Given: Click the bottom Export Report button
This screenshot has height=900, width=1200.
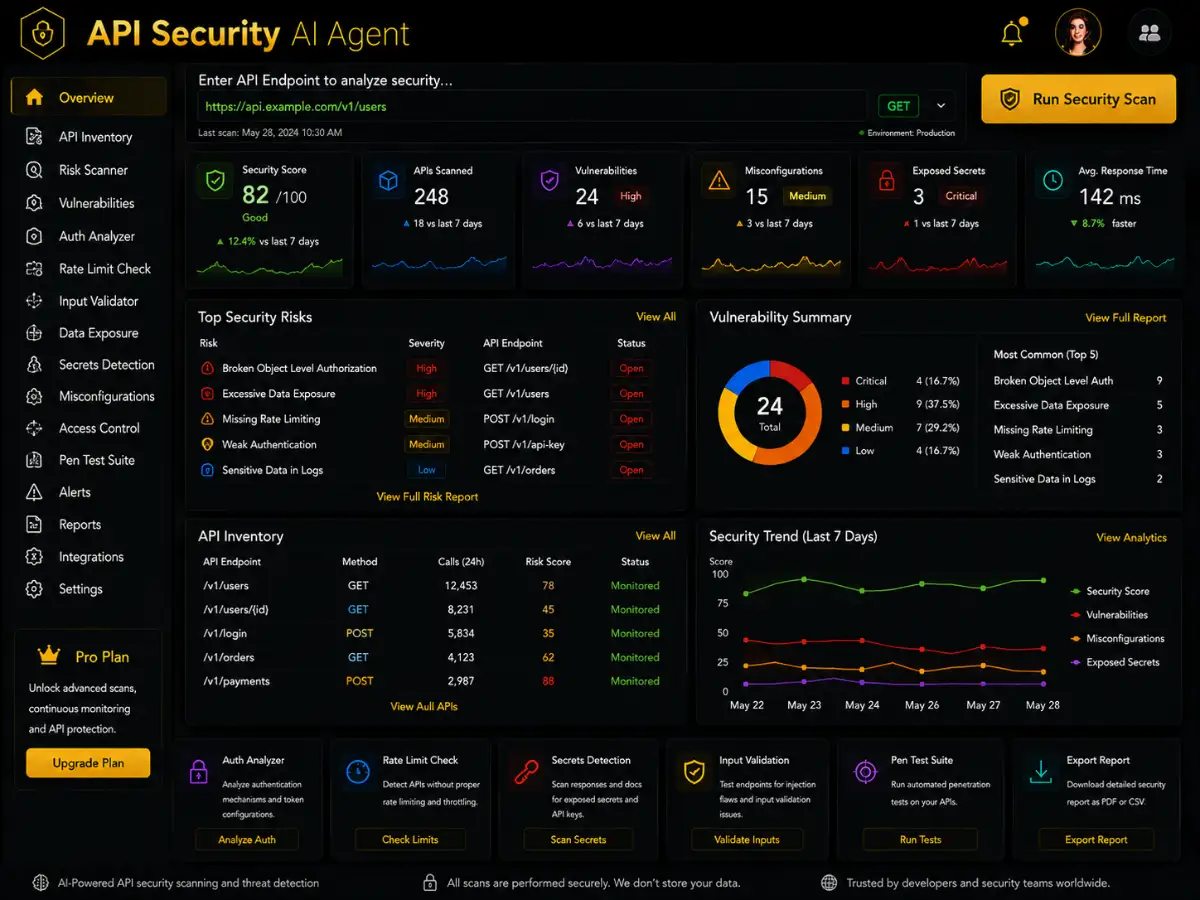Looking at the screenshot, I should [x=1096, y=839].
